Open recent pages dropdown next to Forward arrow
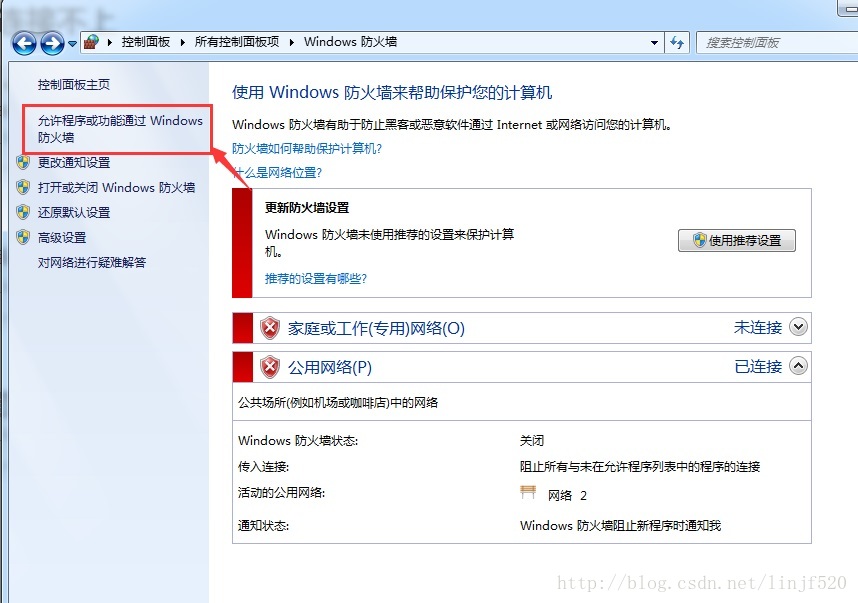Image resolution: width=858 pixels, height=603 pixels. click(x=72, y=44)
